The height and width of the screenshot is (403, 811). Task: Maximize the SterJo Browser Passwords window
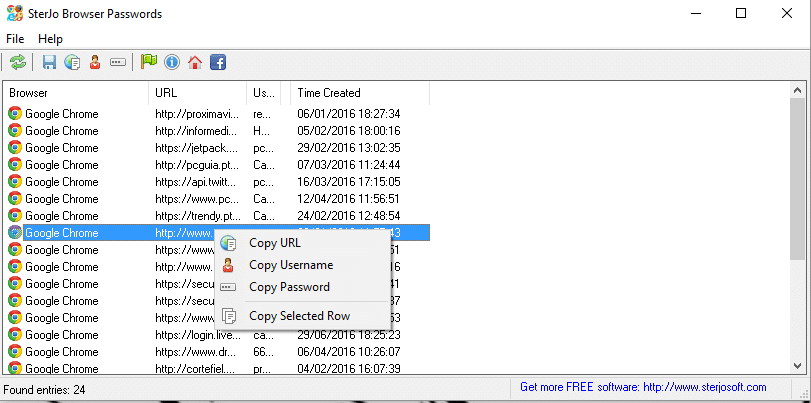coord(741,13)
